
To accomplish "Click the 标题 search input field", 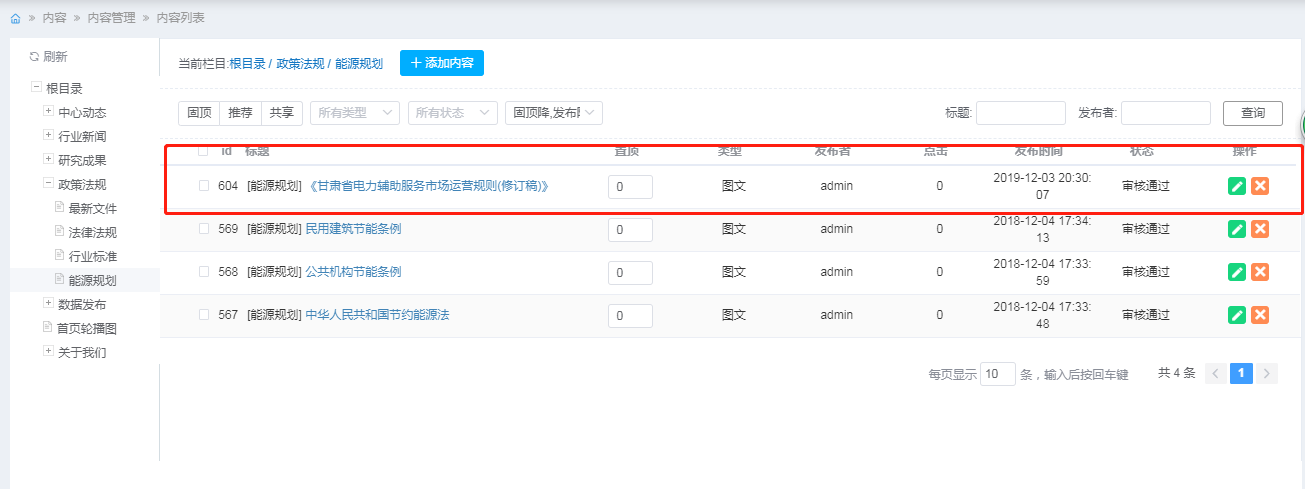I will pyautogui.click(x=1020, y=113).
